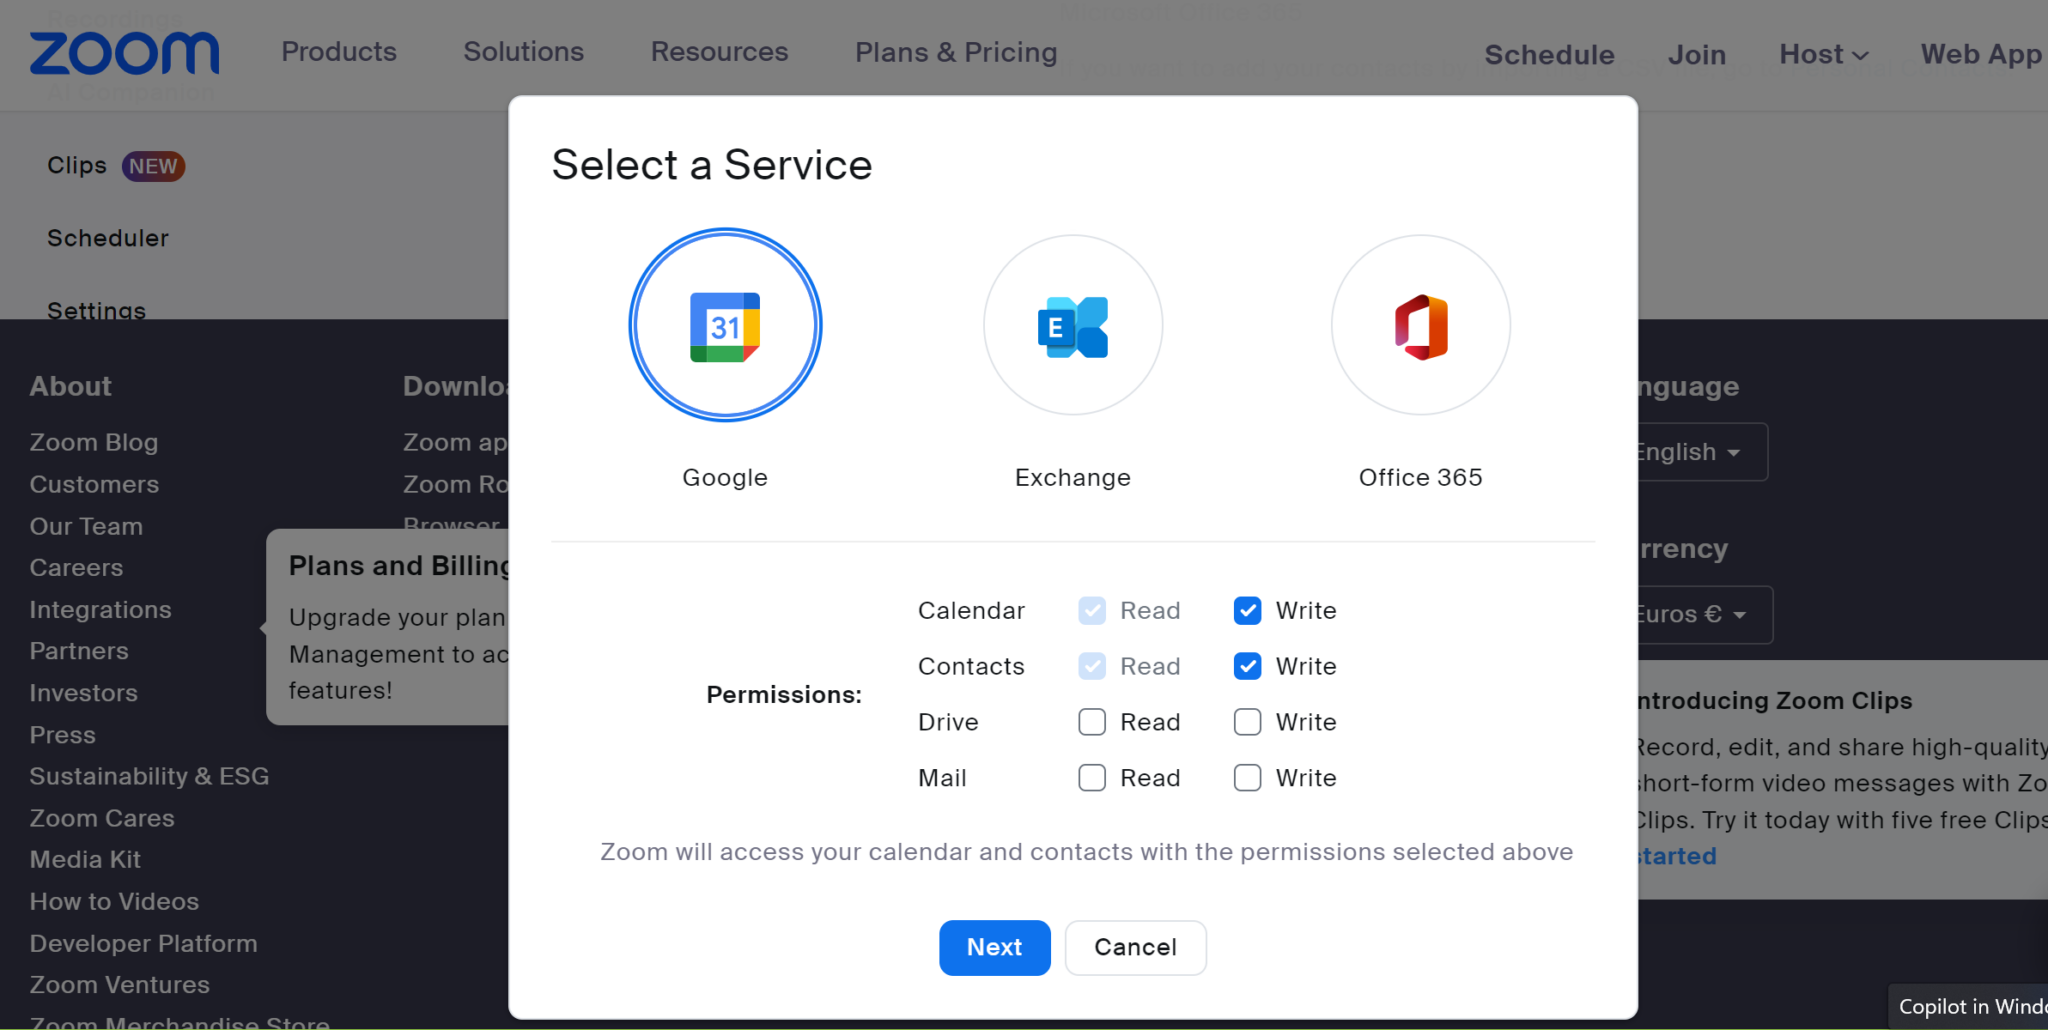The width and height of the screenshot is (2048, 1030).
Task: Pick the Office 365 service icon
Action: 1420,326
